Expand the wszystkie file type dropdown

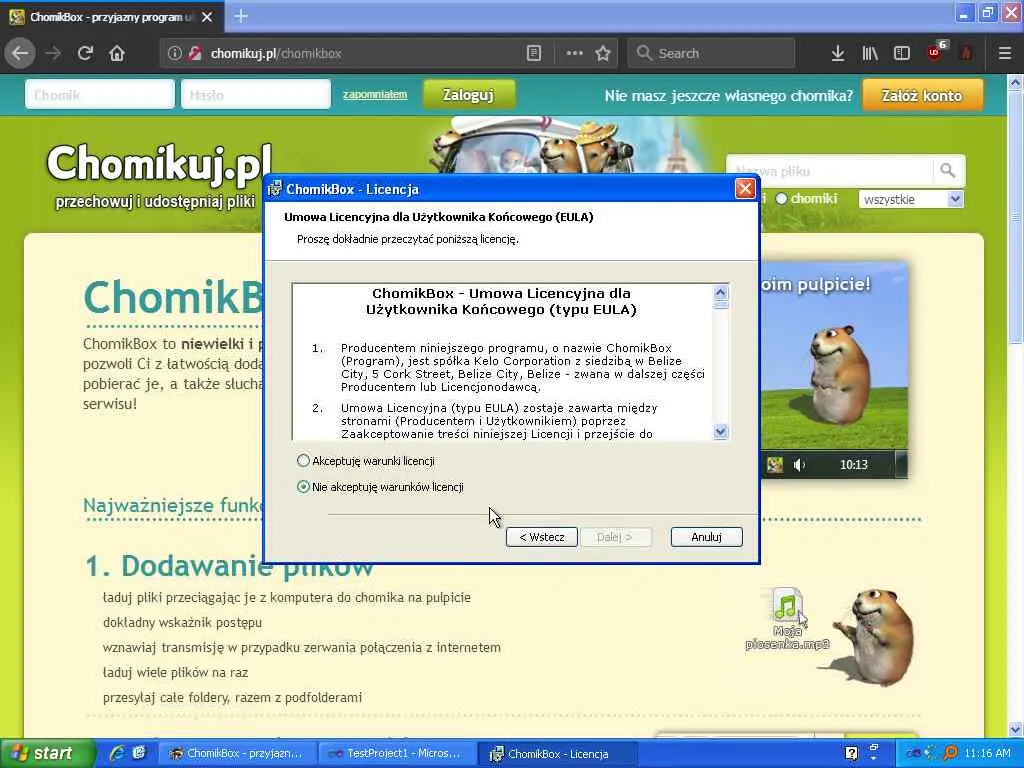[955, 199]
